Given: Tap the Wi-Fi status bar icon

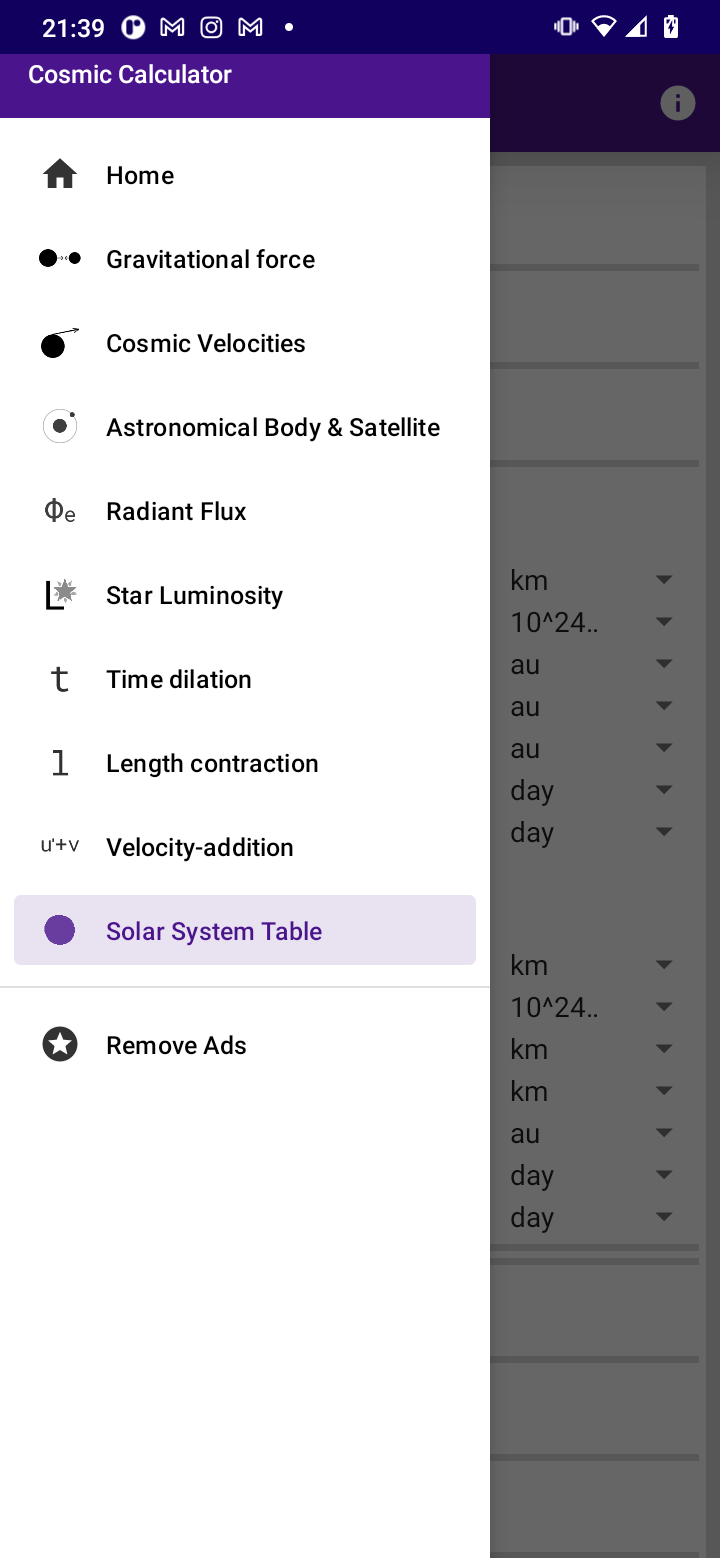Looking at the screenshot, I should [603, 27].
